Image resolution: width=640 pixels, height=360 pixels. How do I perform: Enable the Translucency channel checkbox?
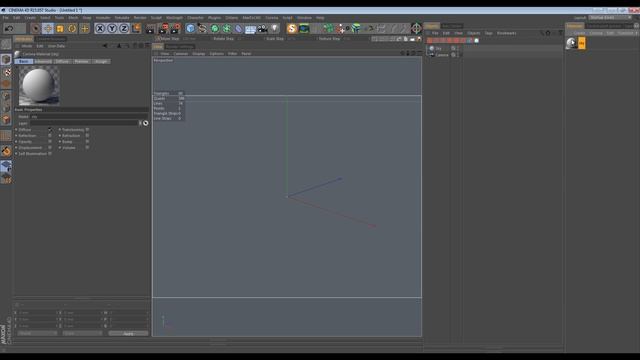pyautogui.click(x=87, y=130)
